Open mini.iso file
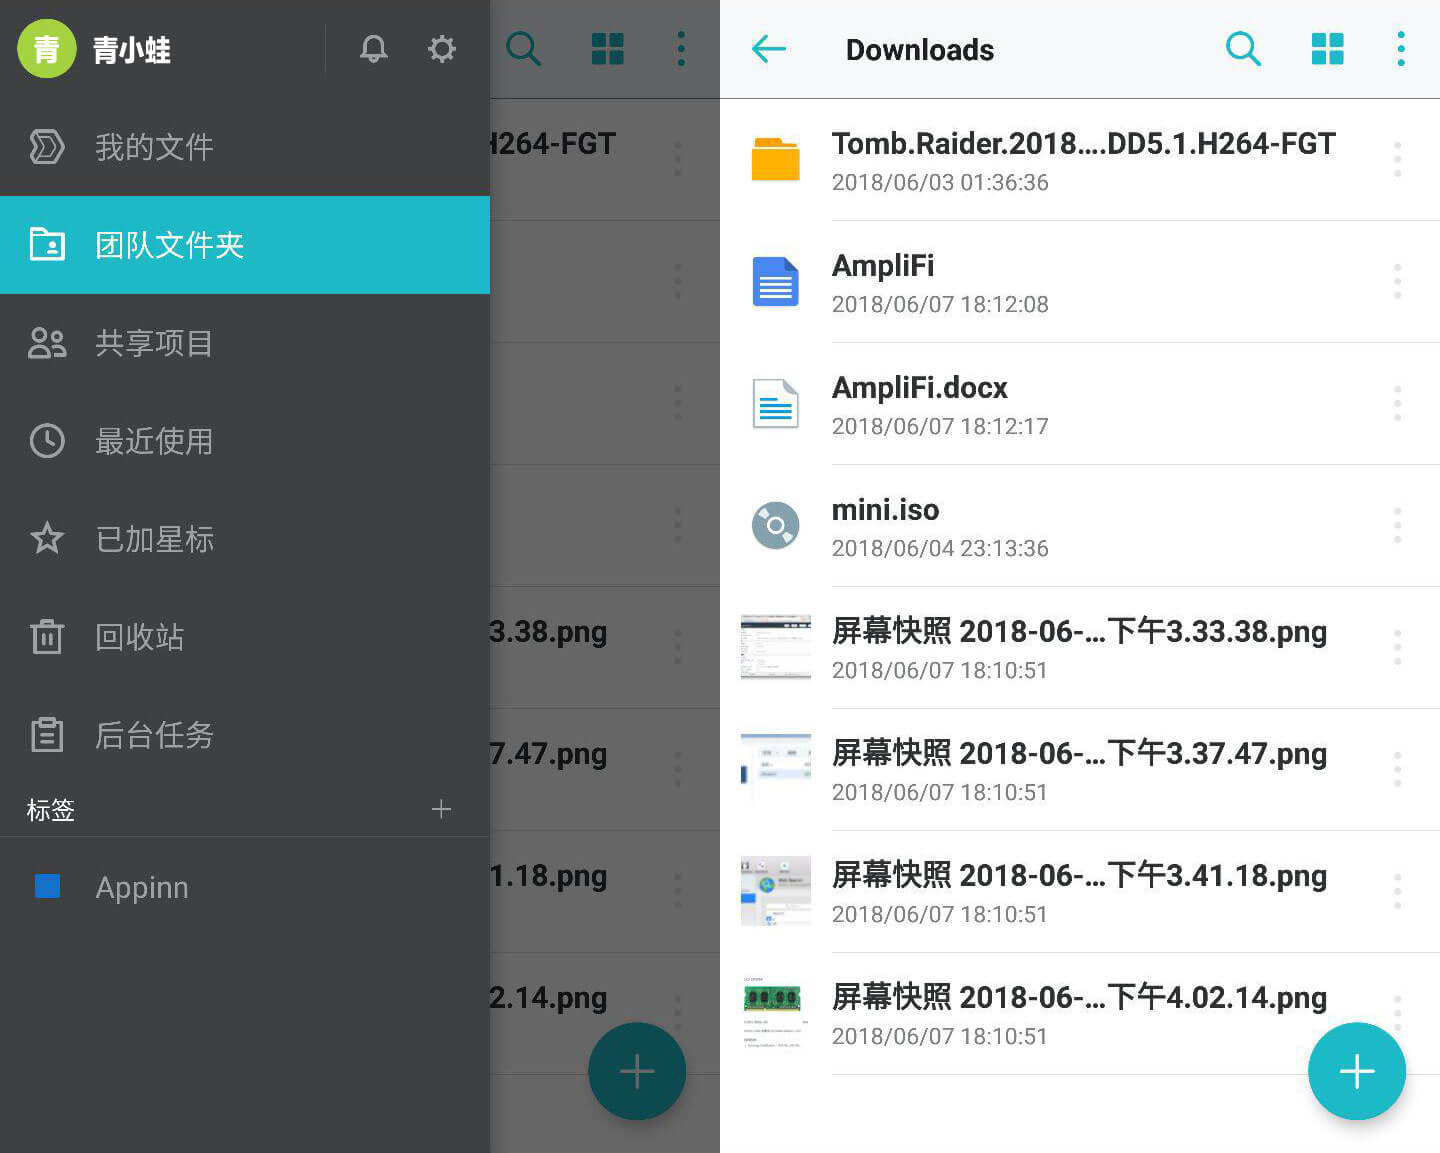Screen dimensions: 1440x1153 [x=1080, y=526]
